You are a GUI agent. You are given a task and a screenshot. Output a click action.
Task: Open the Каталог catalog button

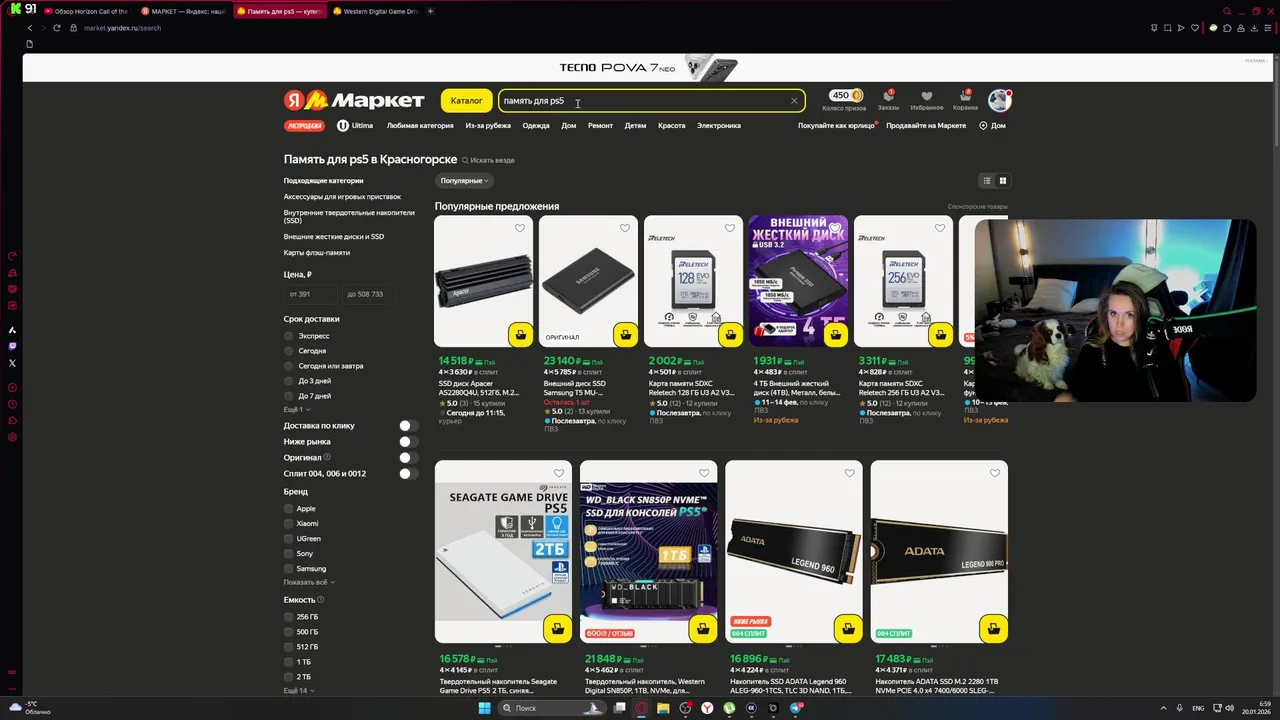pos(466,100)
